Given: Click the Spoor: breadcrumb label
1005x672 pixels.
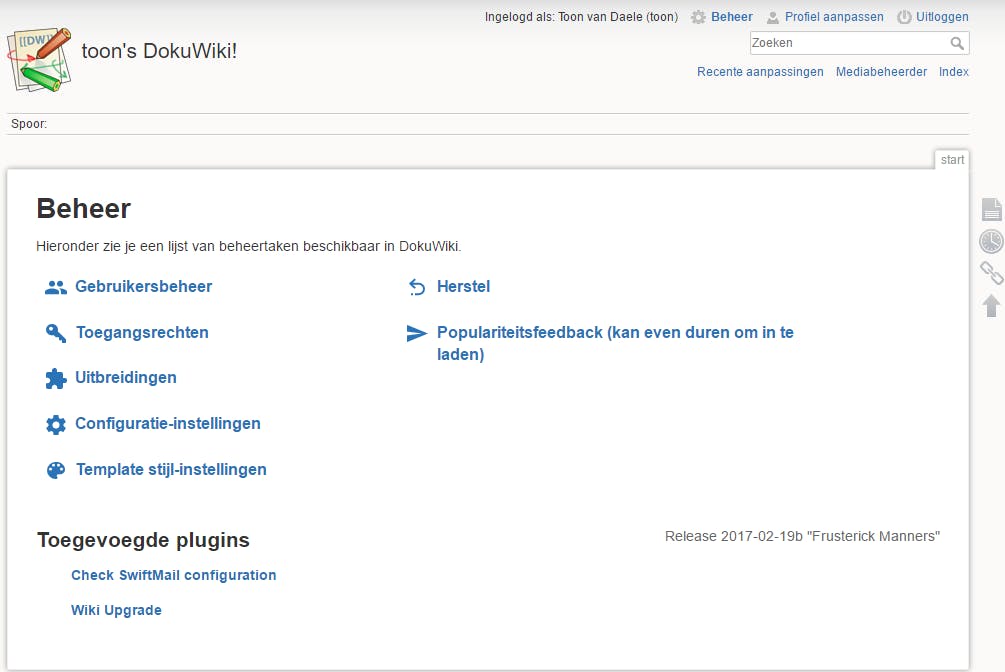Looking at the screenshot, I should tap(29, 124).
